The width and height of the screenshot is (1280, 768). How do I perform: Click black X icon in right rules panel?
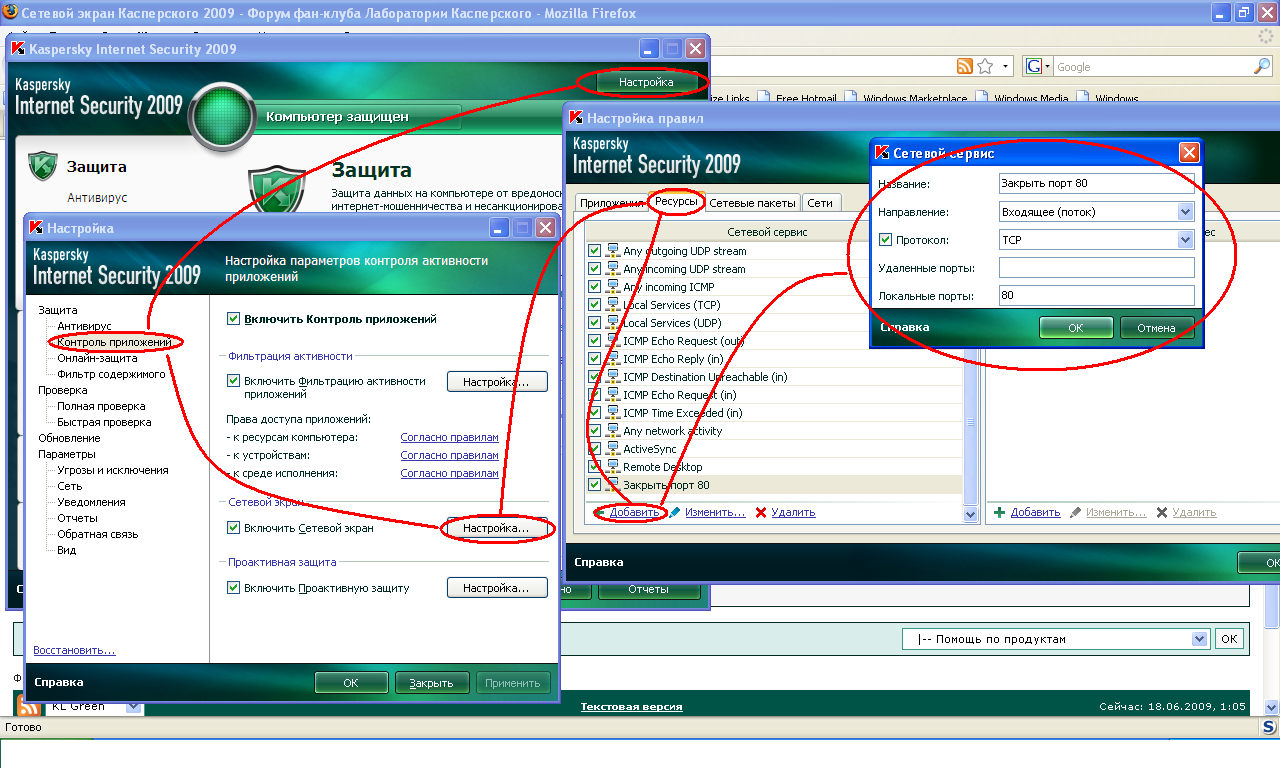coord(1161,512)
